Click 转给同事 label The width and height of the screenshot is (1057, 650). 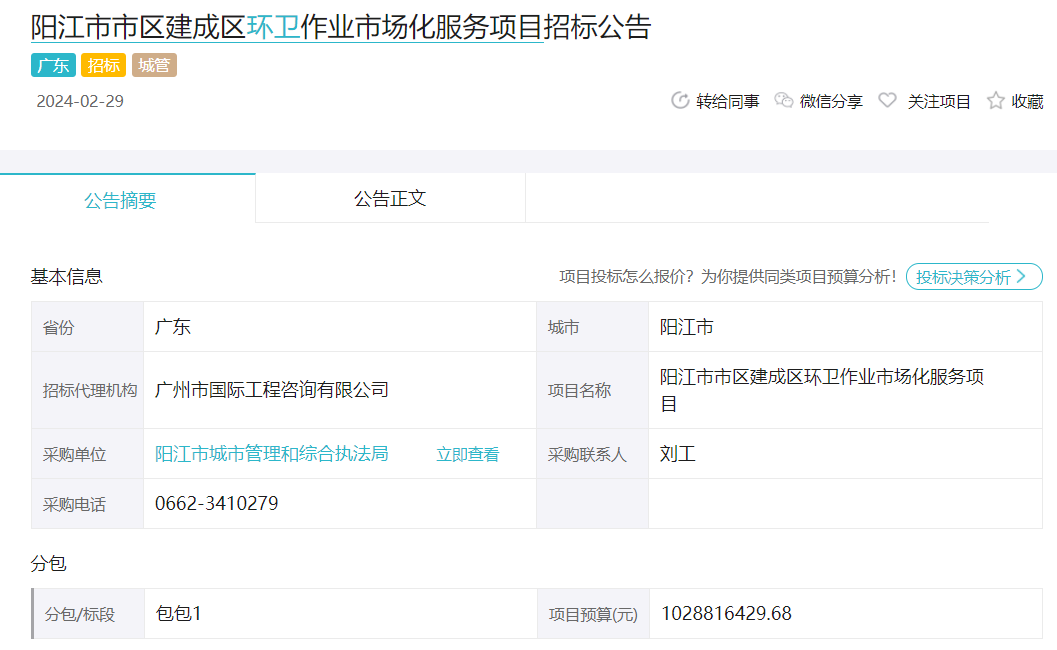[728, 101]
